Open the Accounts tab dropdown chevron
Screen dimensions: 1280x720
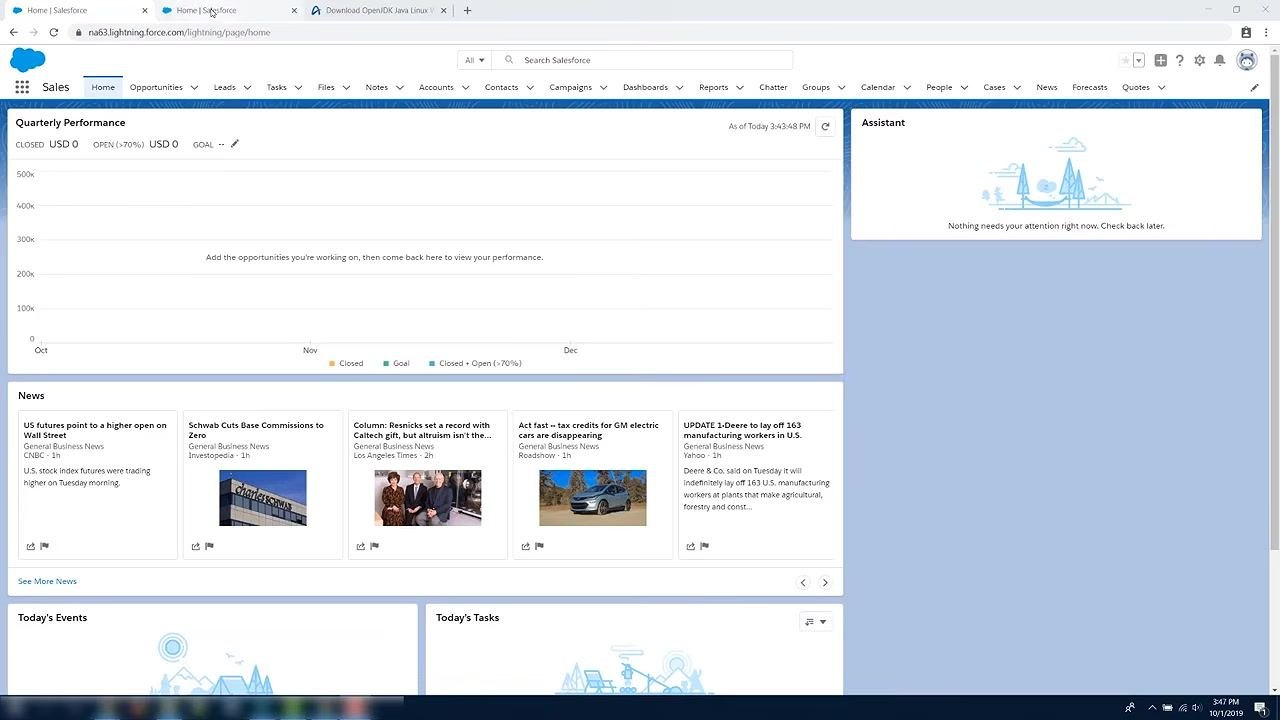pyautogui.click(x=465, y=87)
